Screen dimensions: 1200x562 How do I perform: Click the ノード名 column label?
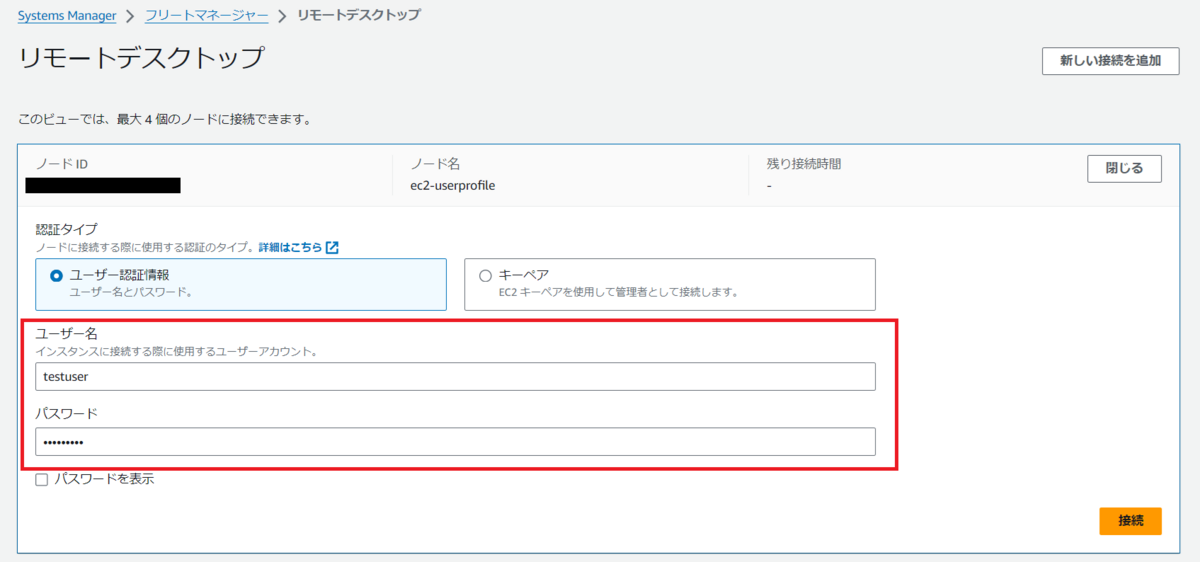tap(435, 163)
